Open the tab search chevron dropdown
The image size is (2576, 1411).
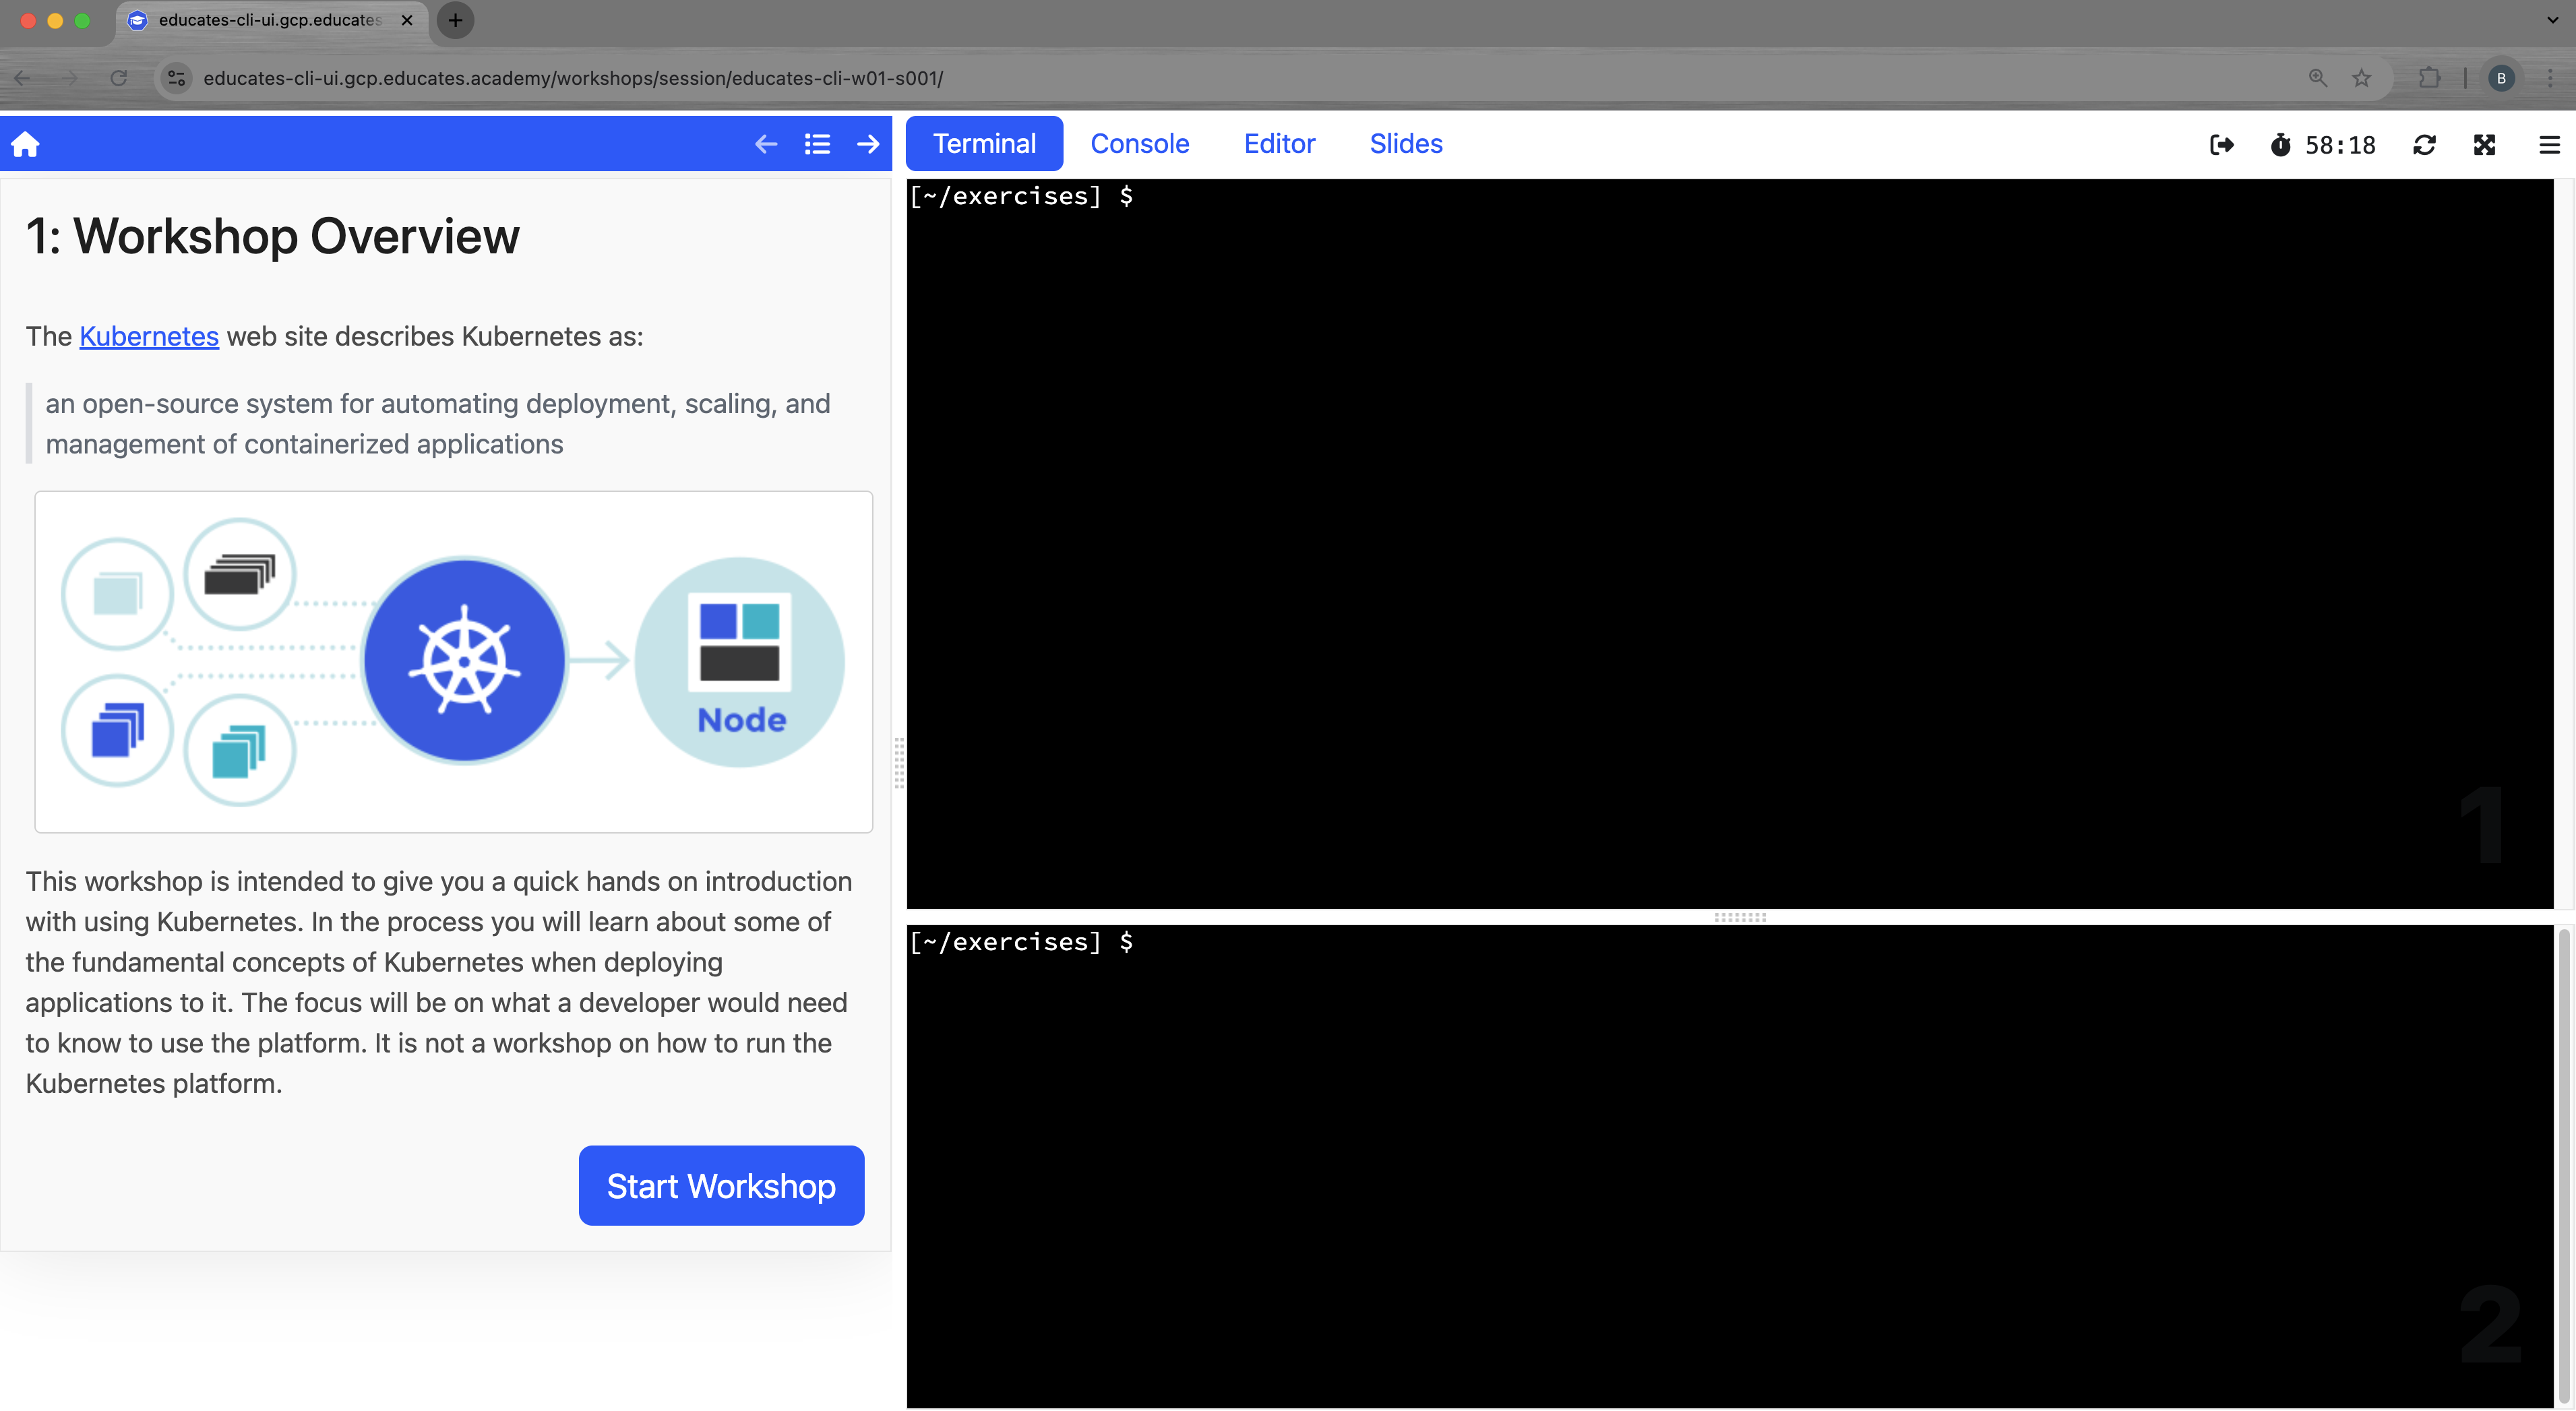2552,20
